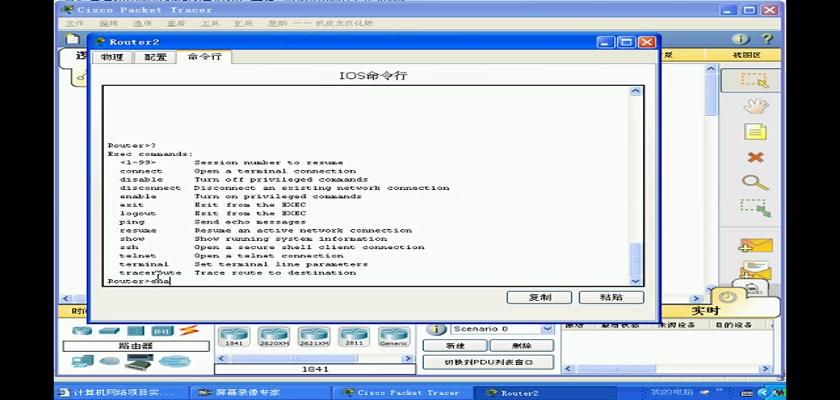Click the 复制 button
Viewport: 840px width, 400px height.
click(538, 297)
